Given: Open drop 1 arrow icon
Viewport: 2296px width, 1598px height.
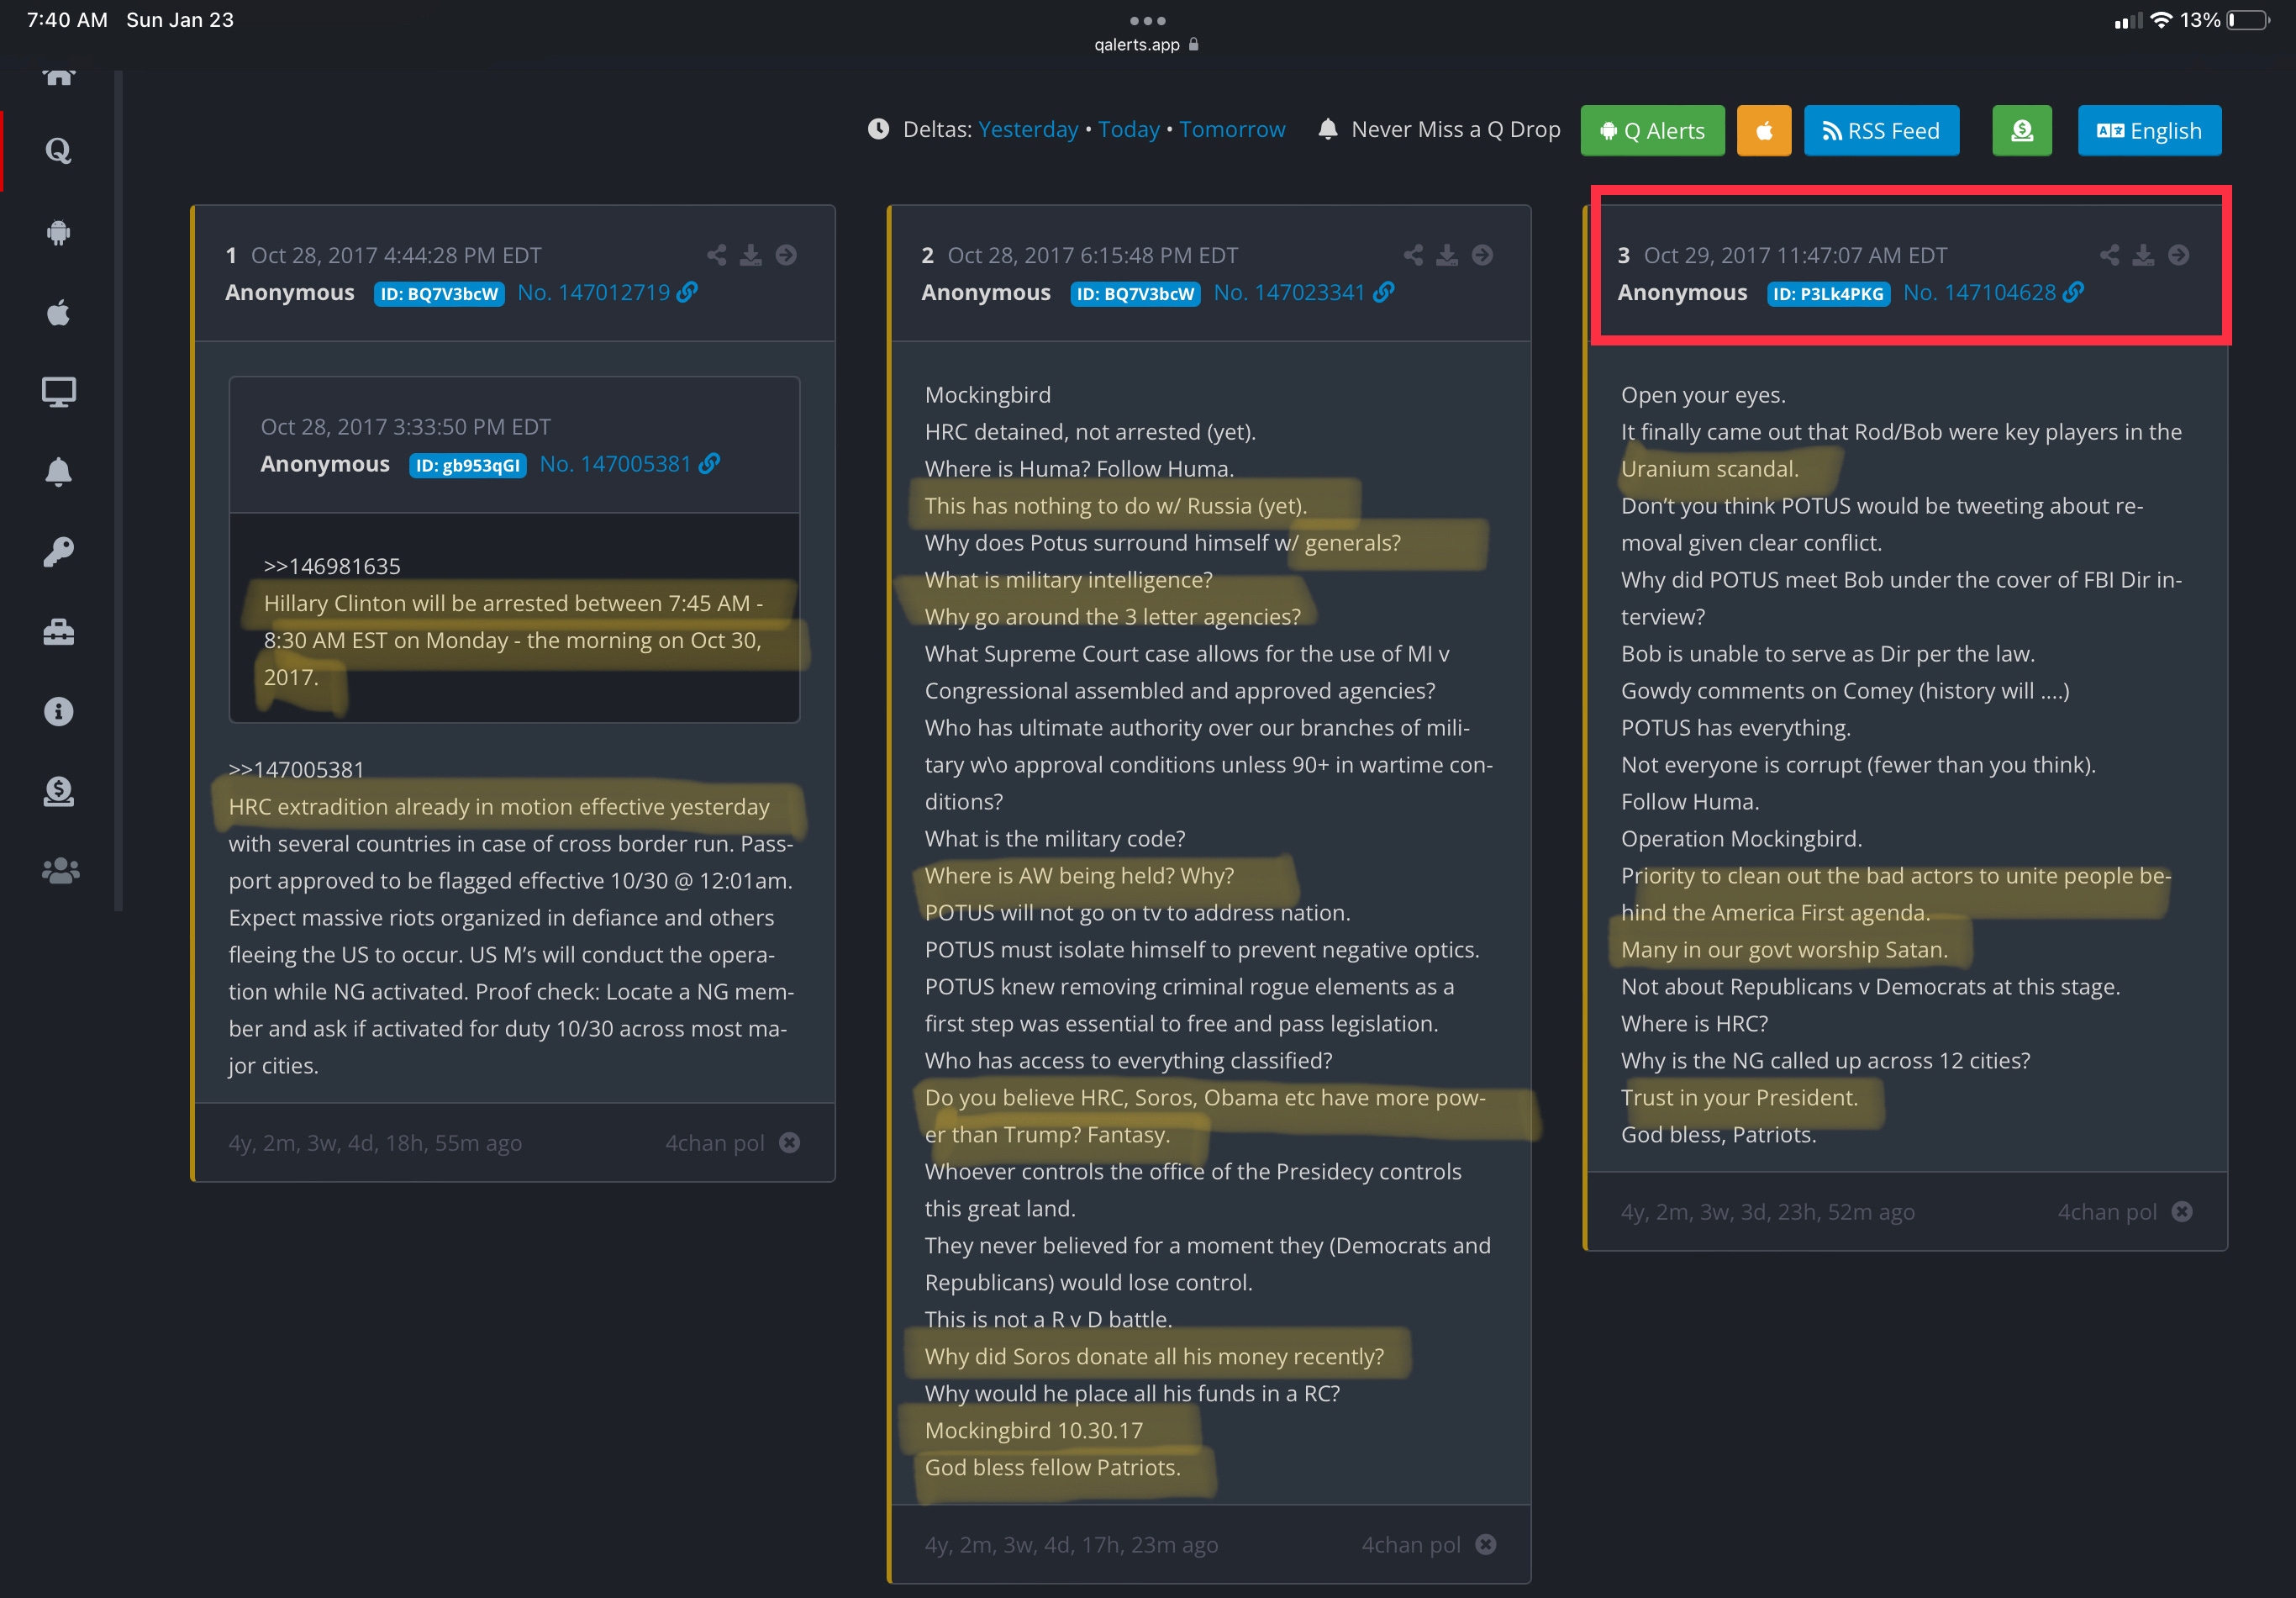Looking at the screenshot, I should pyautogui.click(x=786, y=255).
